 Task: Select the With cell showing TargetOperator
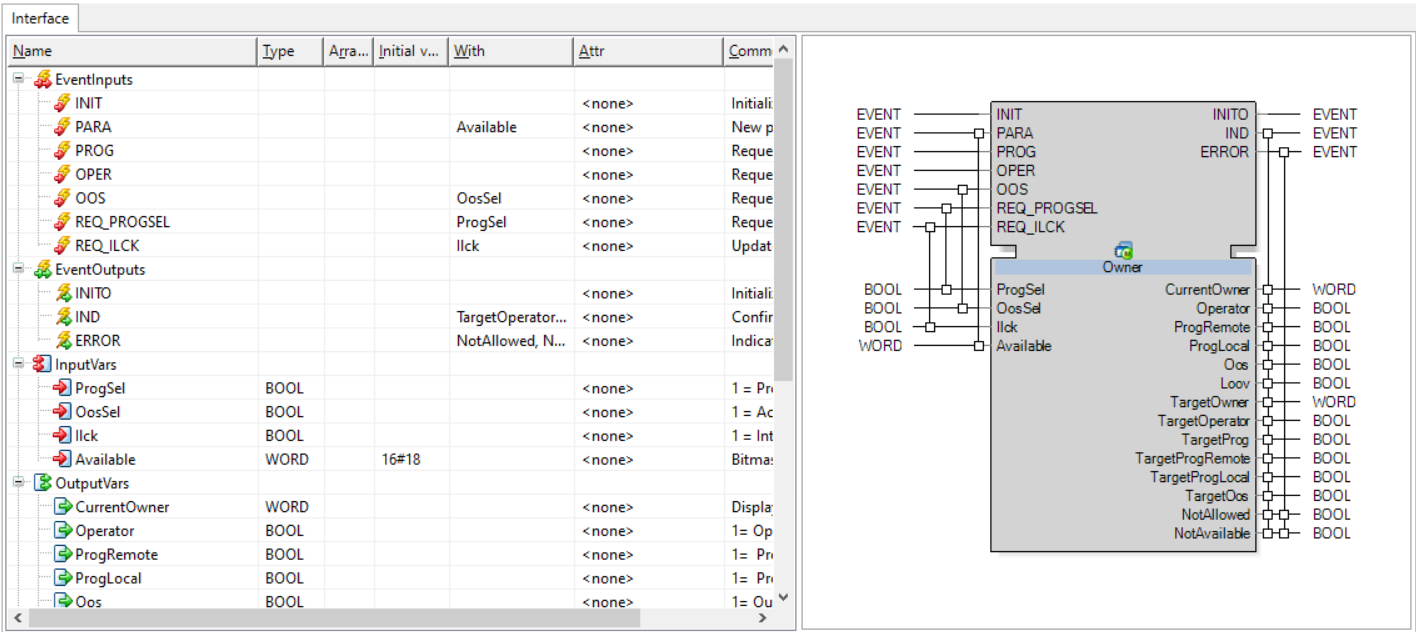(511, 317)
